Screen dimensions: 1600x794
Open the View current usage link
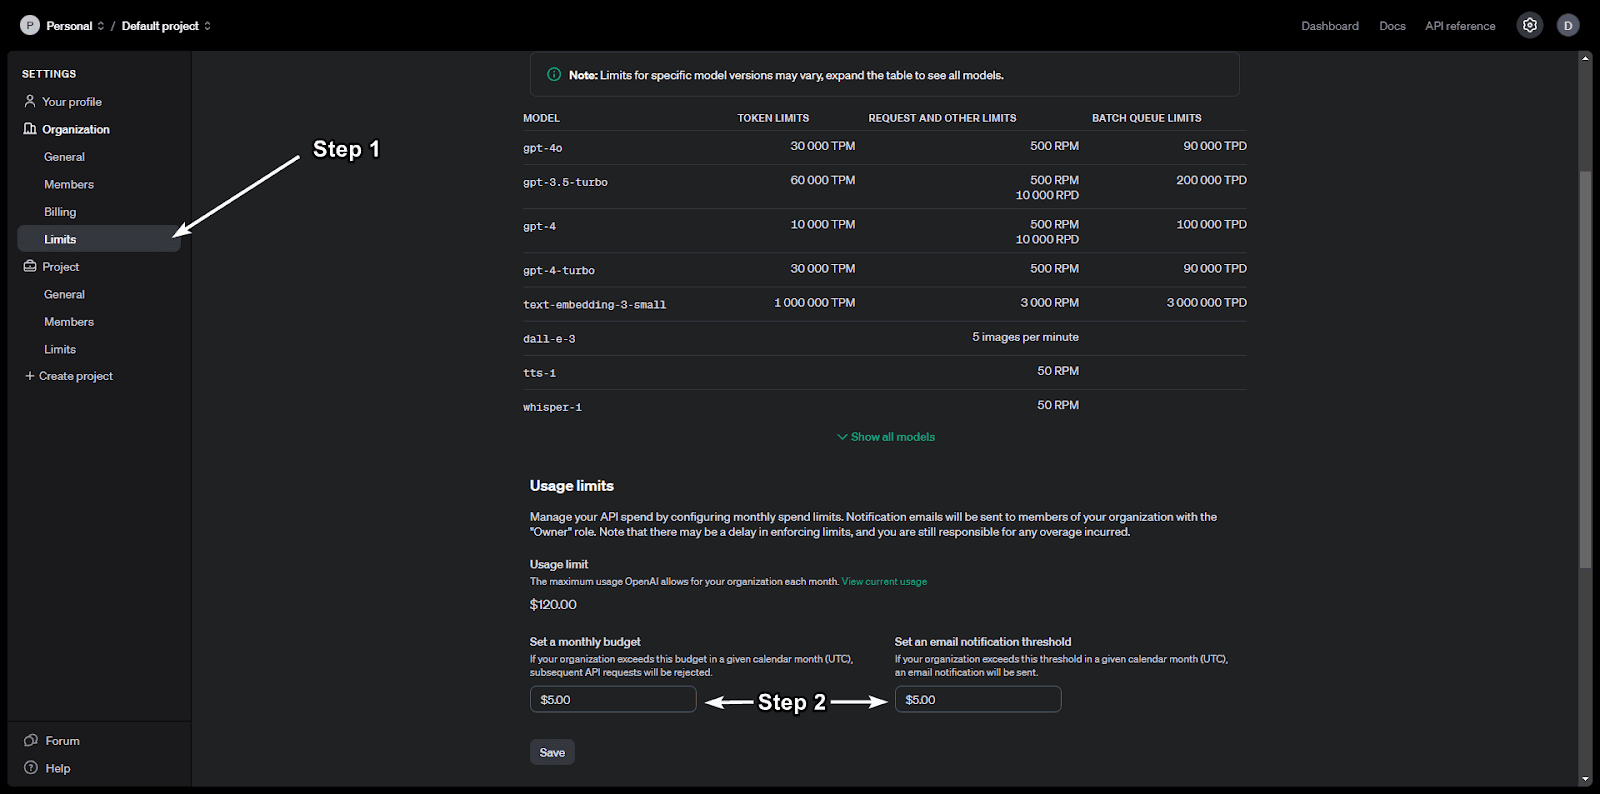pos(884,582)
